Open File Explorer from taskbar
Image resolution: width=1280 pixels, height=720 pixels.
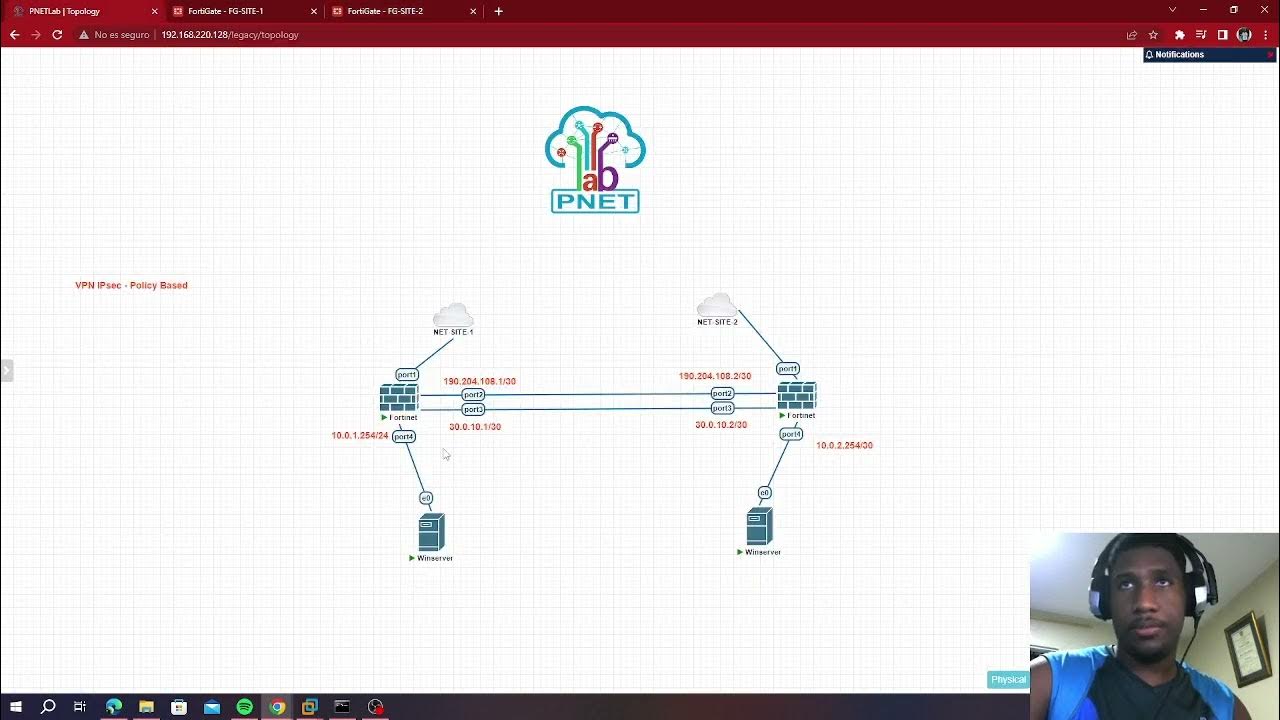146,707
